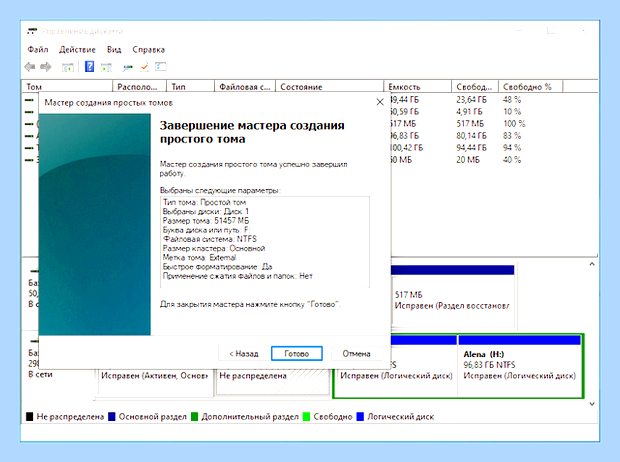This screenshot has height=462, width=620.
Task: Toggle the action pane toolbar icon
Action: click(x=106, y=67)
